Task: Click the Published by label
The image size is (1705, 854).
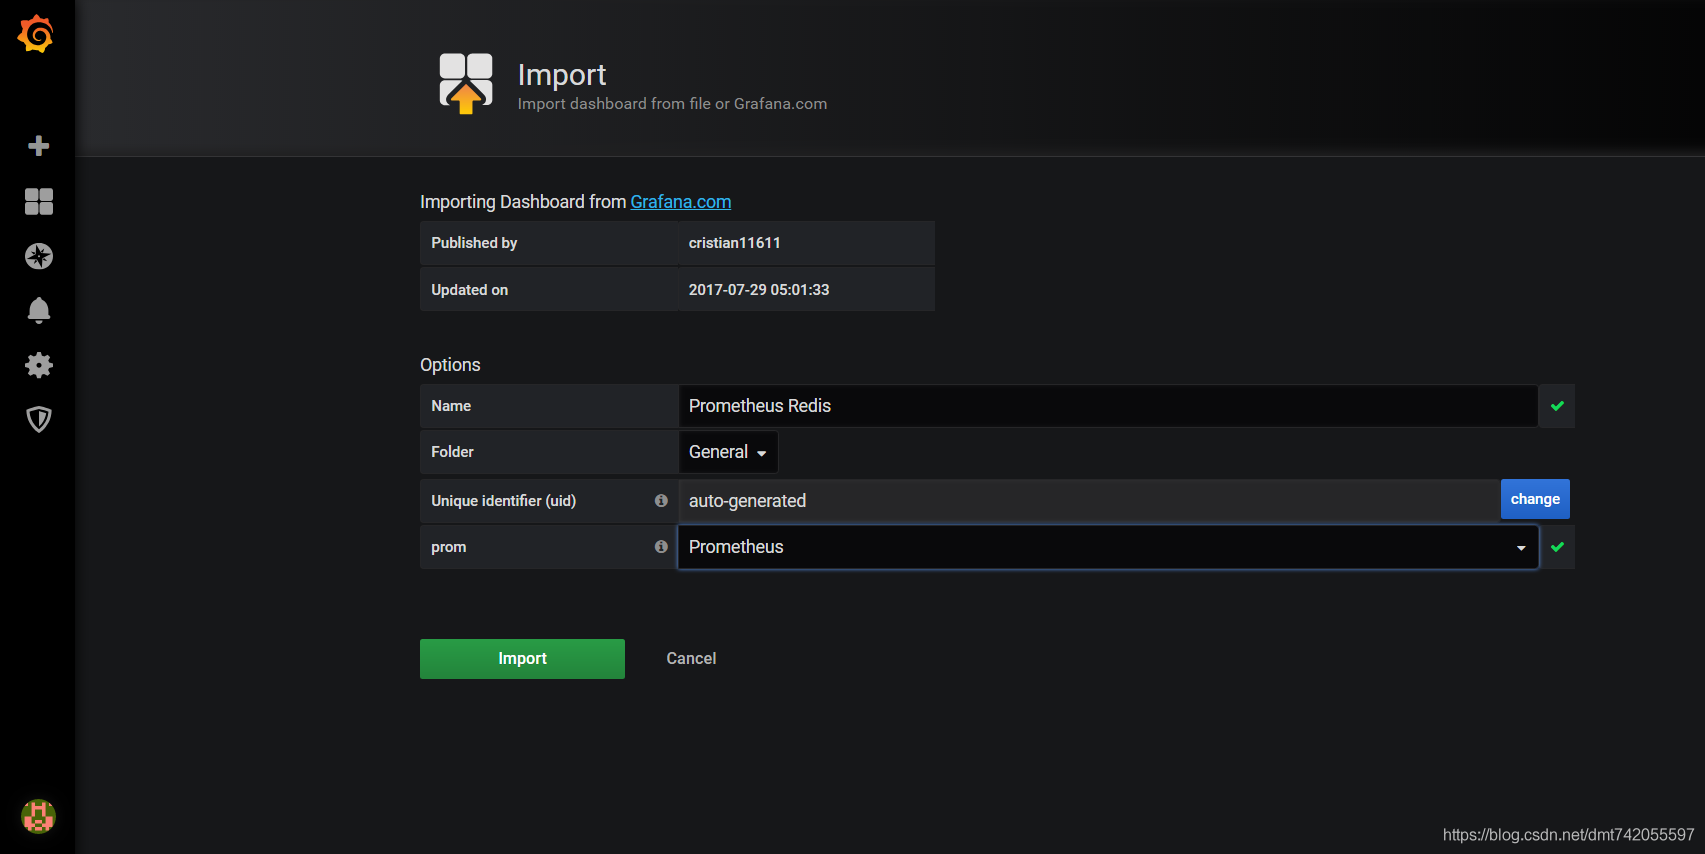Action: tap(474, 243)
